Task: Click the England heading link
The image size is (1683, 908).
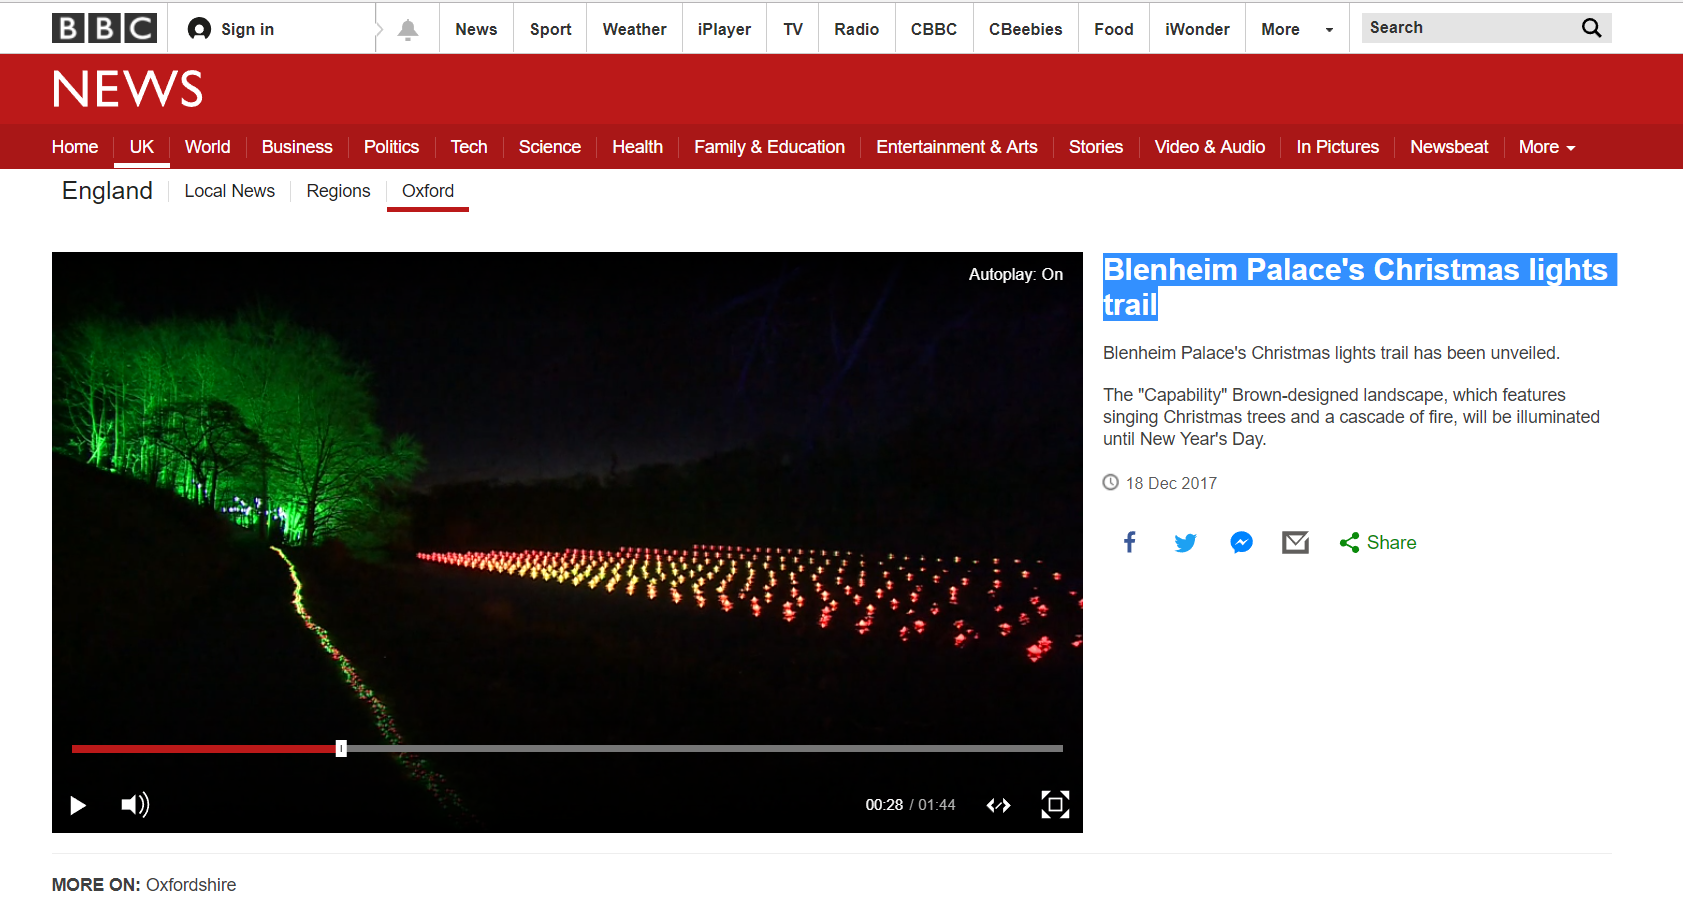Action: click(x=107, y=191)
